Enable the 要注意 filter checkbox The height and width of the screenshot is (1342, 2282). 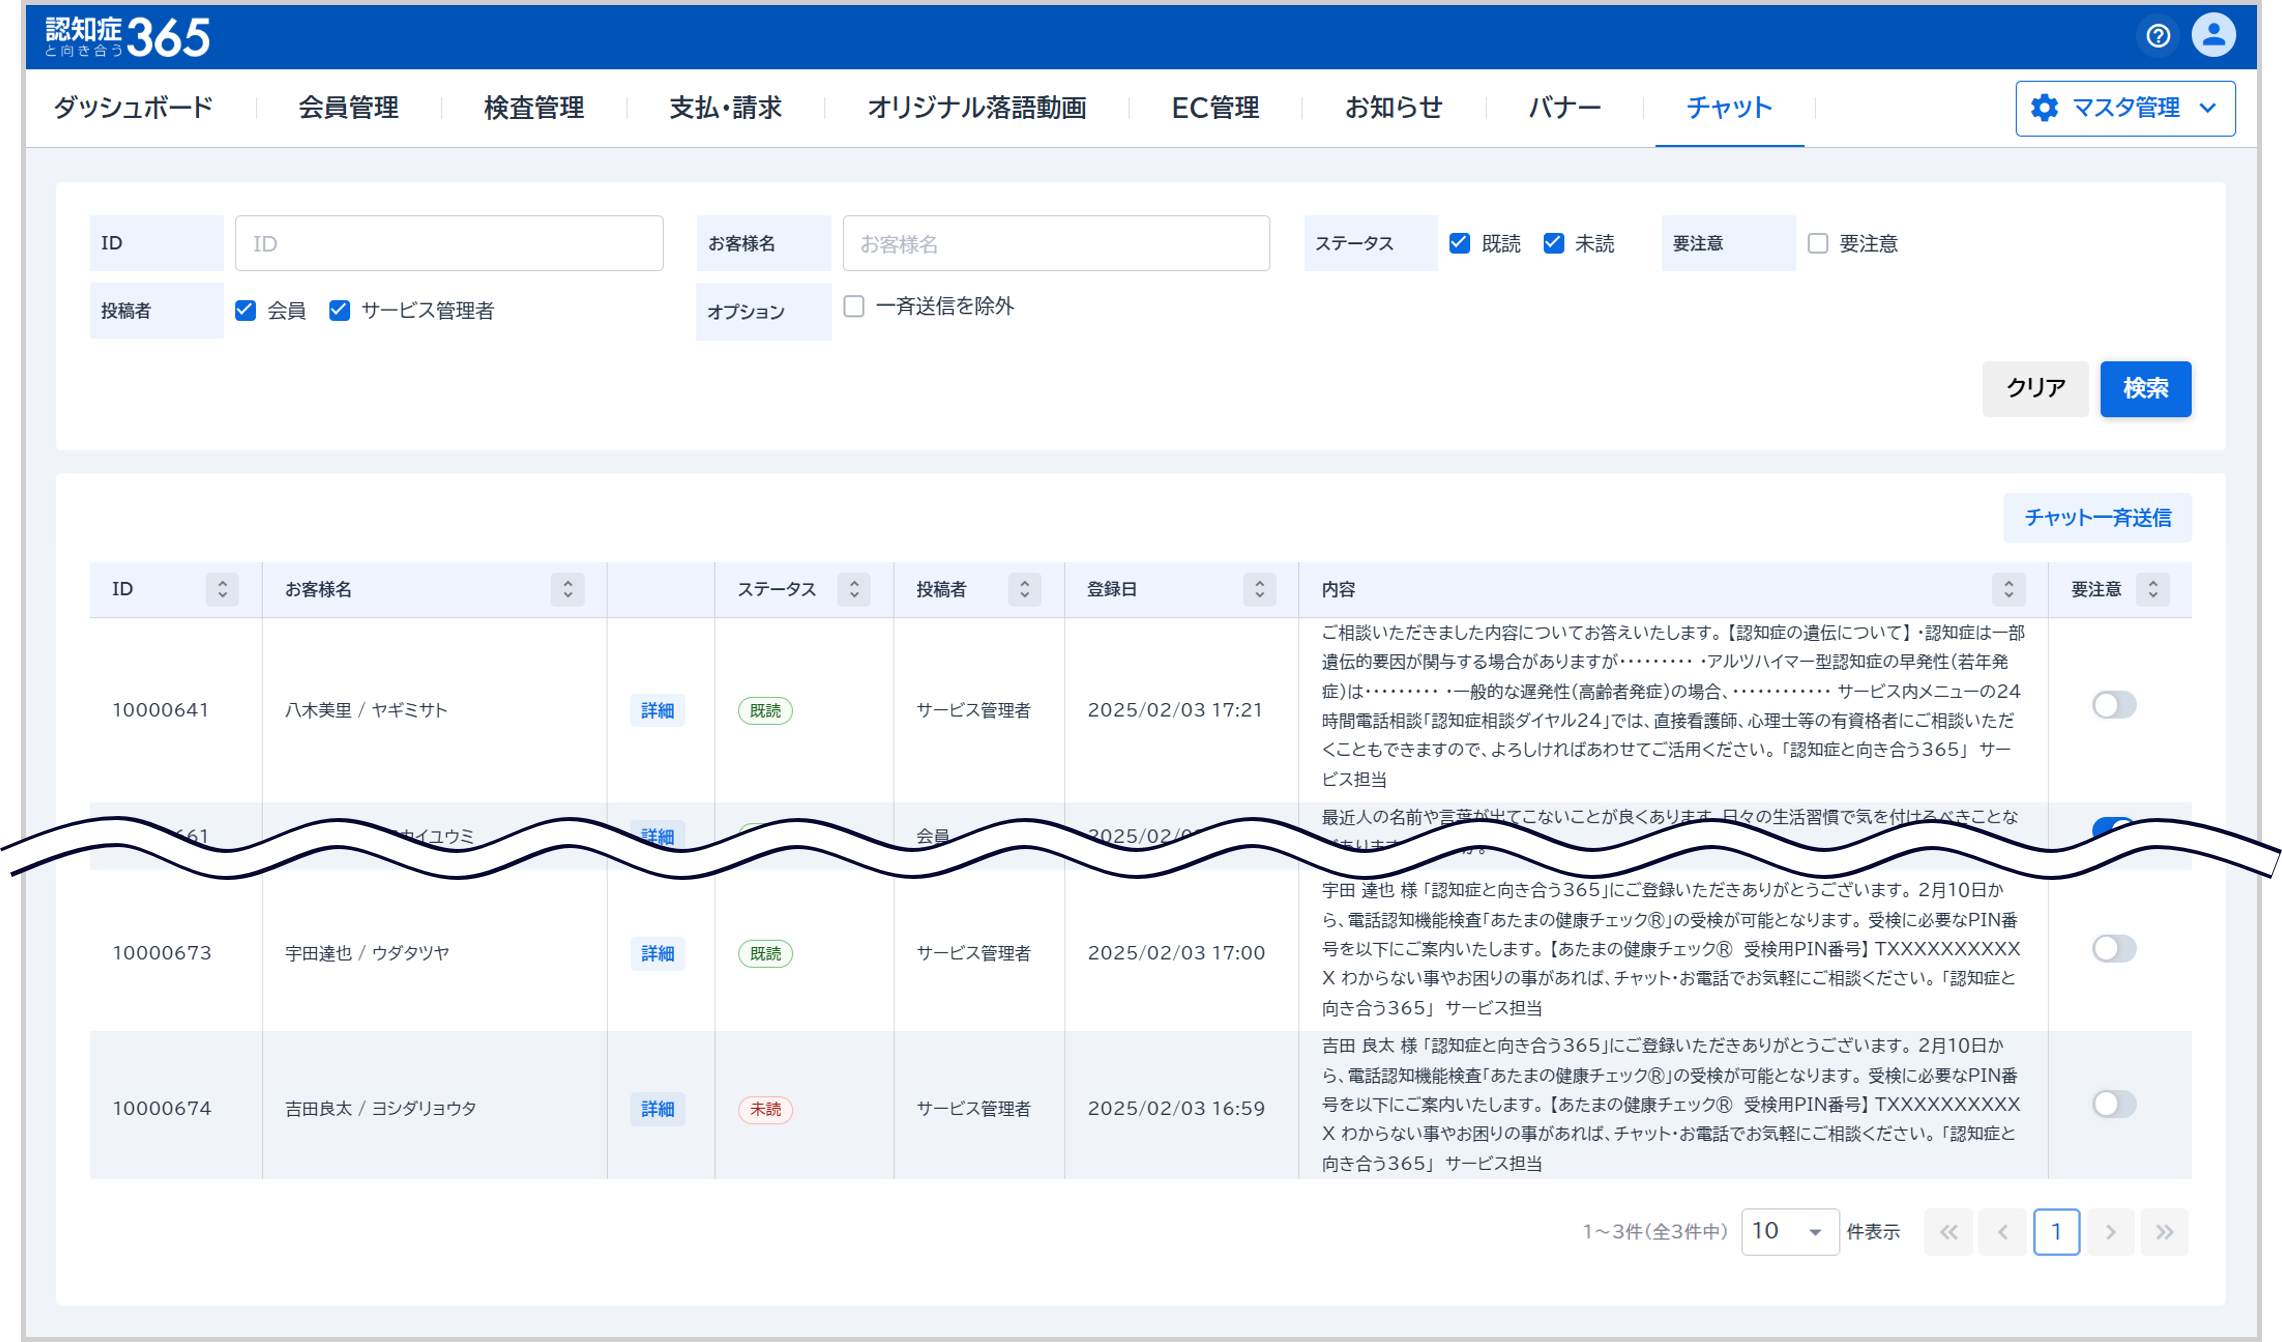(x=1818, y=243)
